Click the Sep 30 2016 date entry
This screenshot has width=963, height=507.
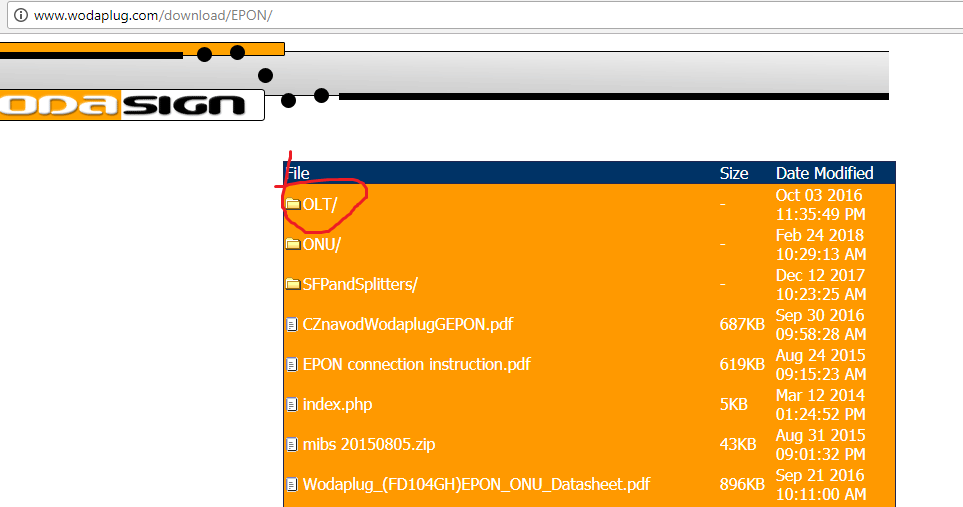point(821,324)
